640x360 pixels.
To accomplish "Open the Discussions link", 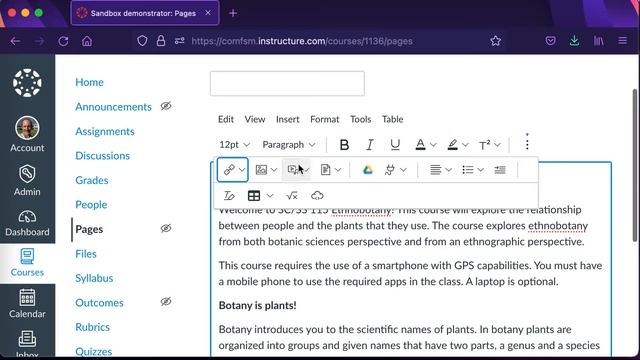I will [102, 156].
